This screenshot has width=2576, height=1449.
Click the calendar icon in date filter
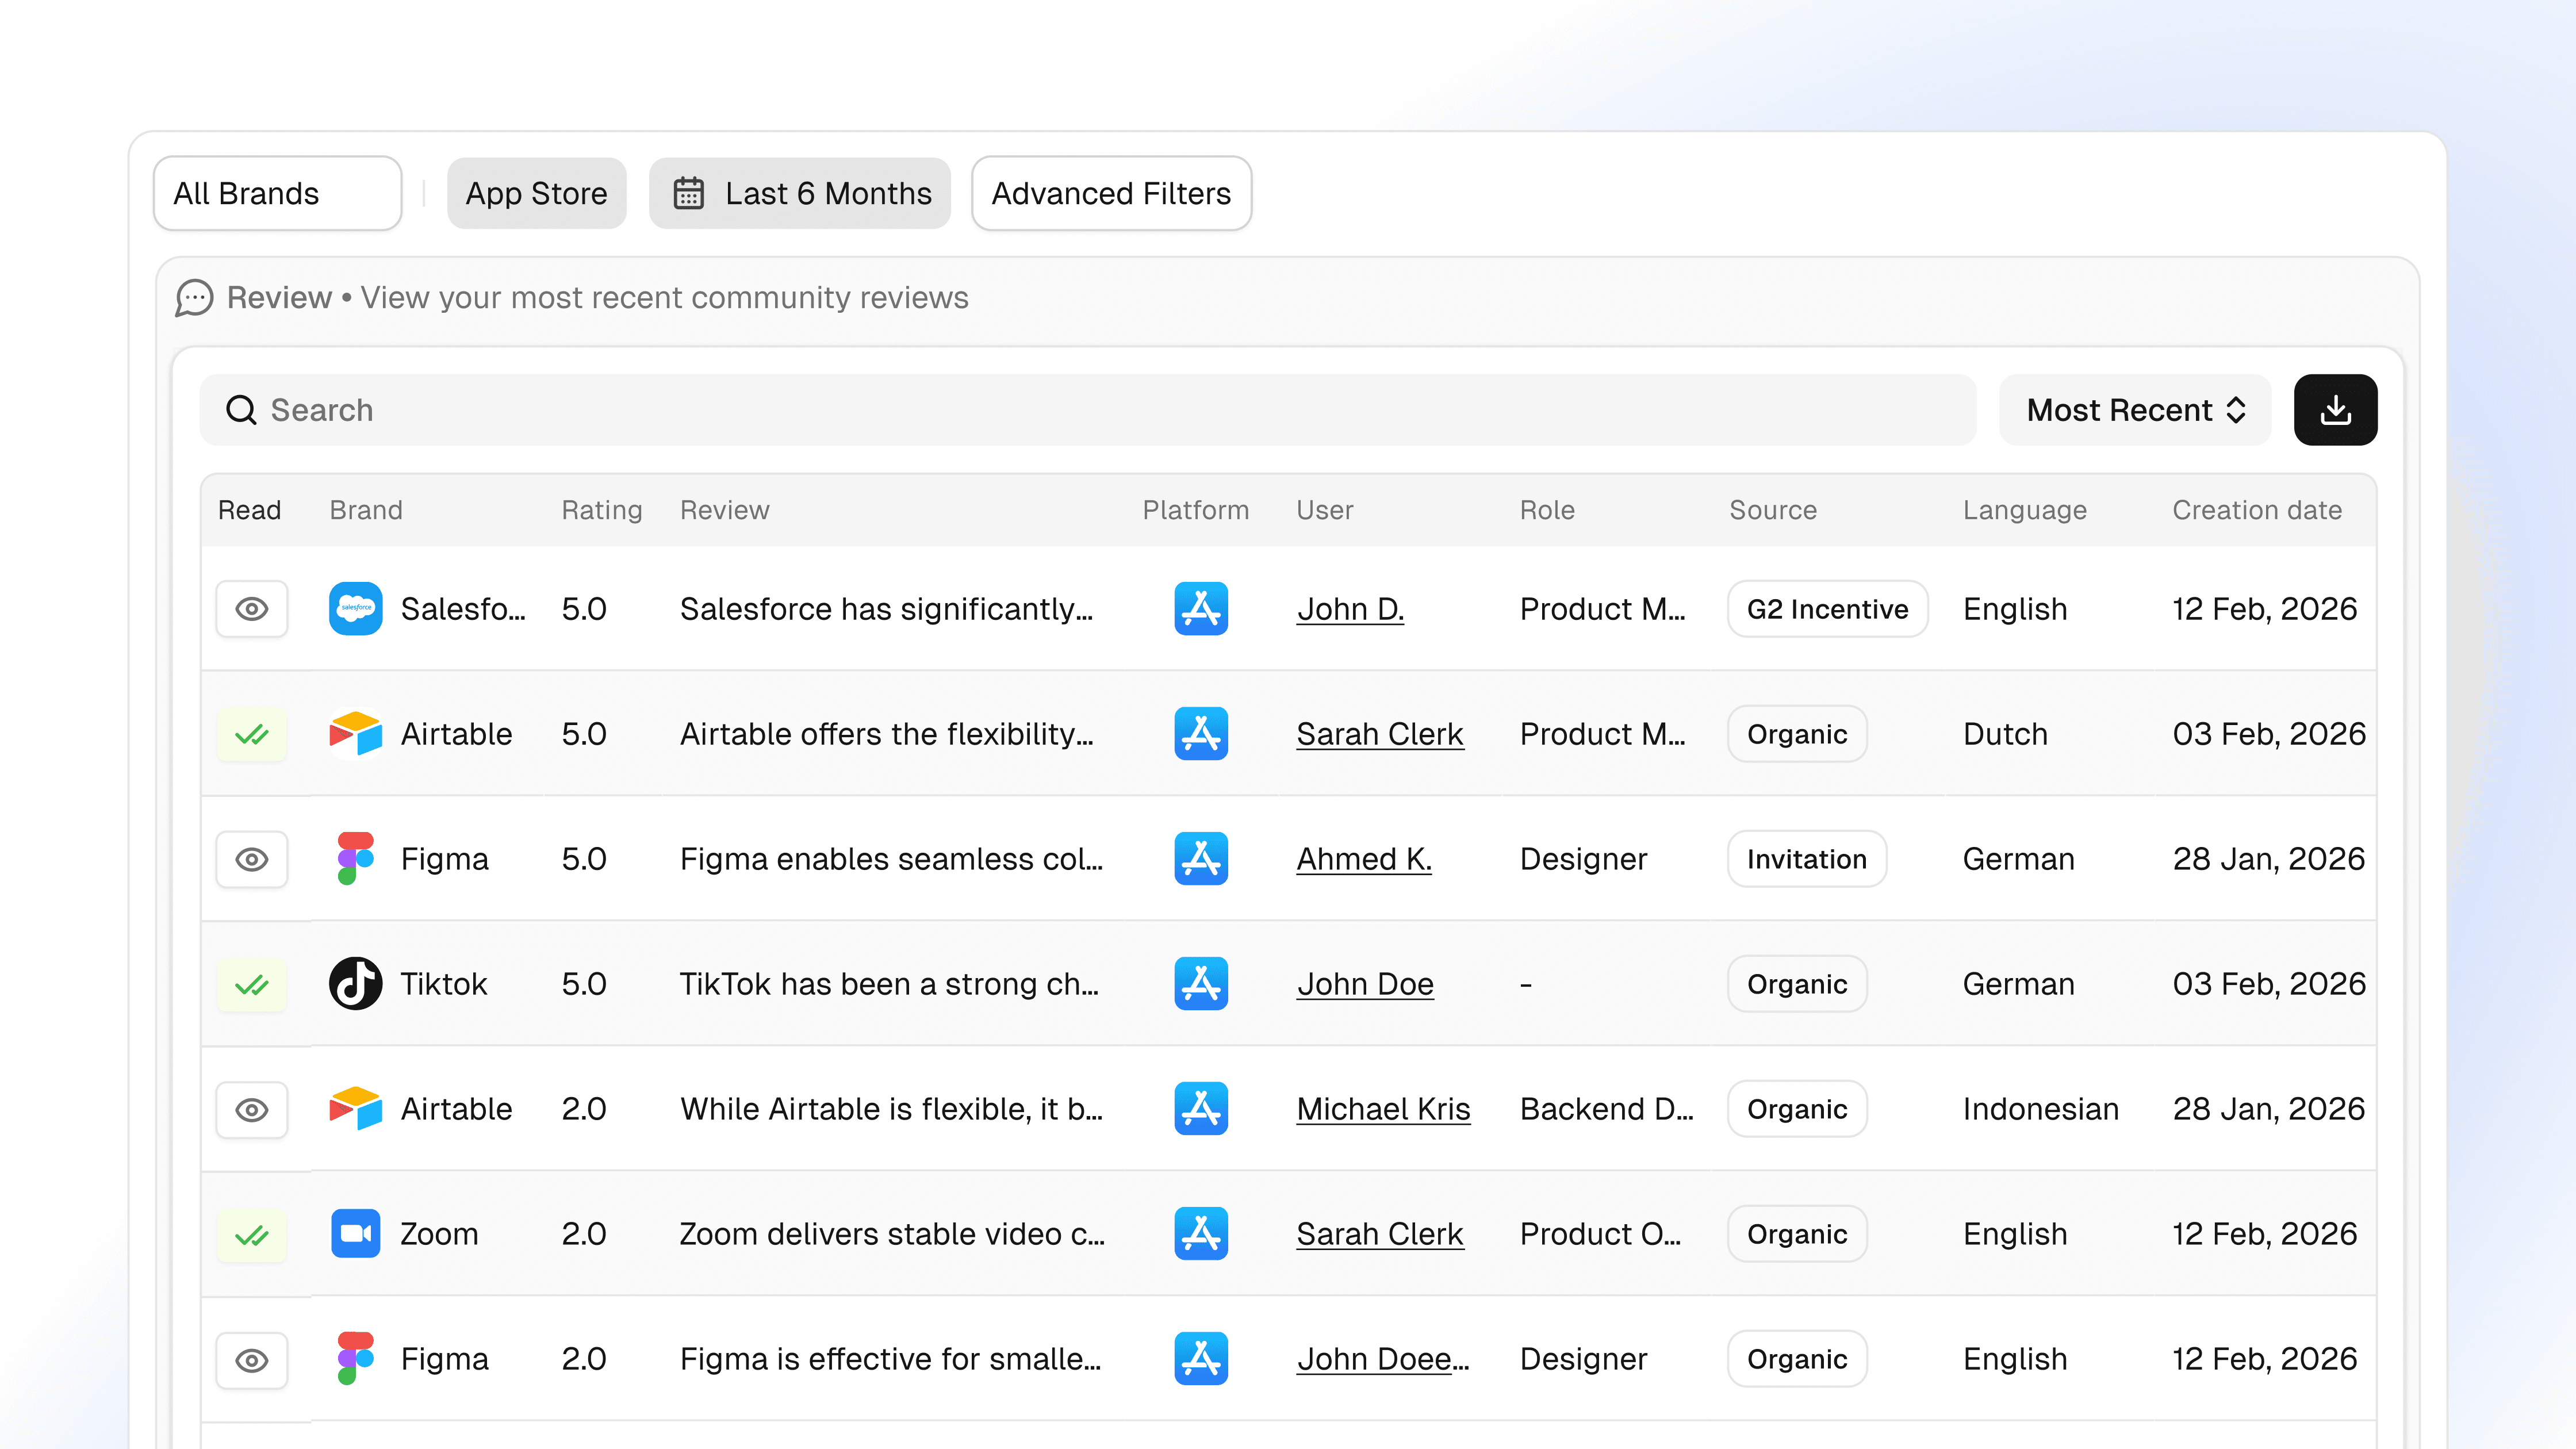[688, 193]
